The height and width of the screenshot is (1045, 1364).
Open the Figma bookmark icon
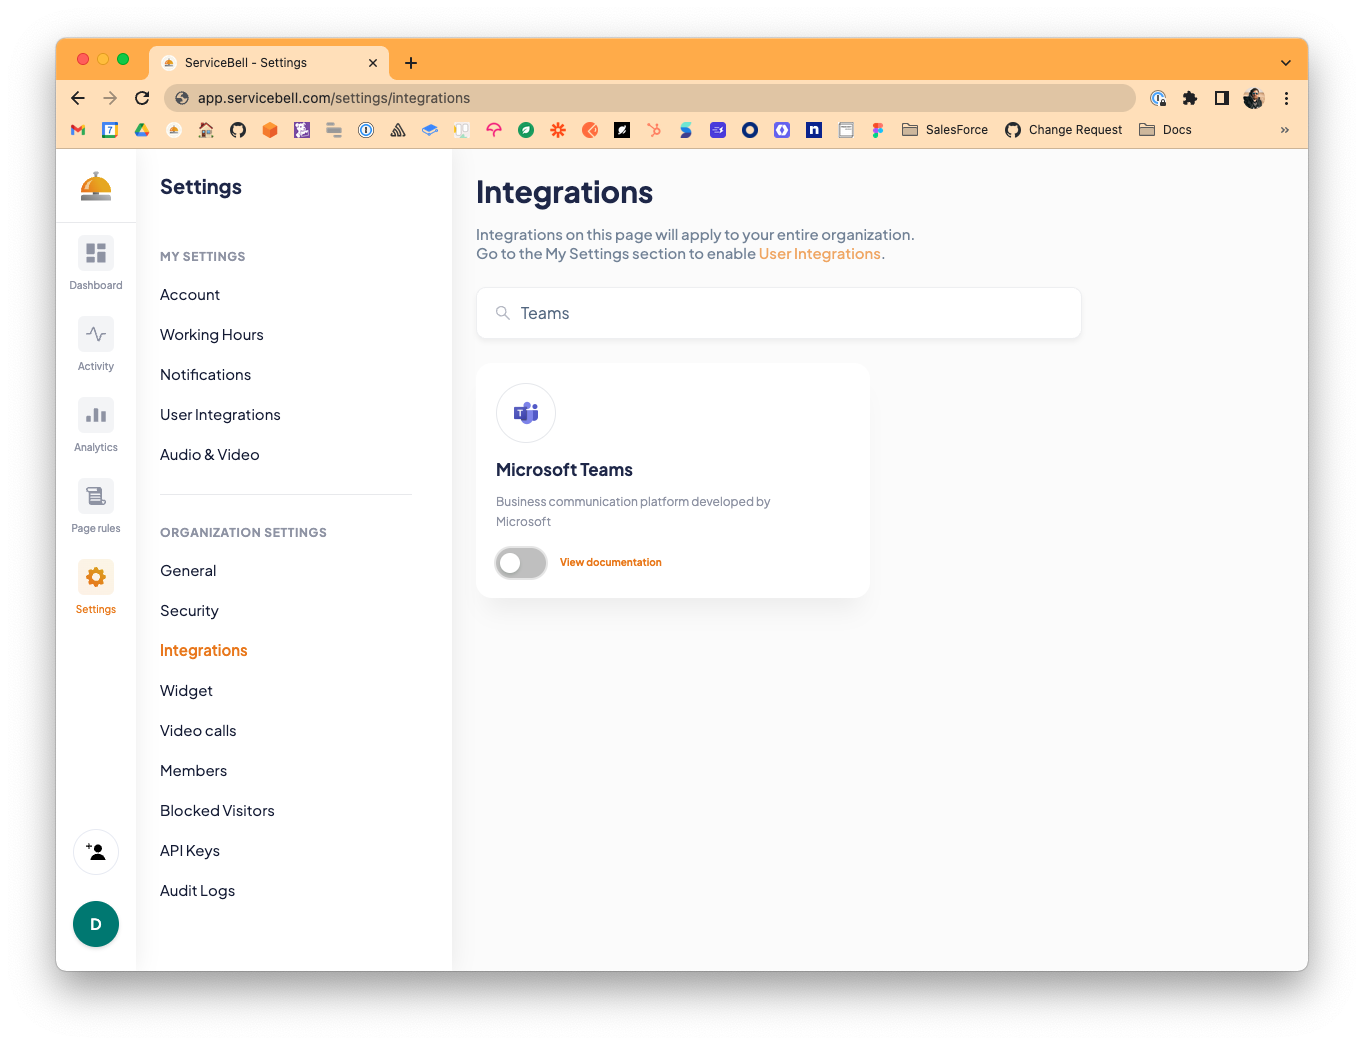[x=878, y=130]
